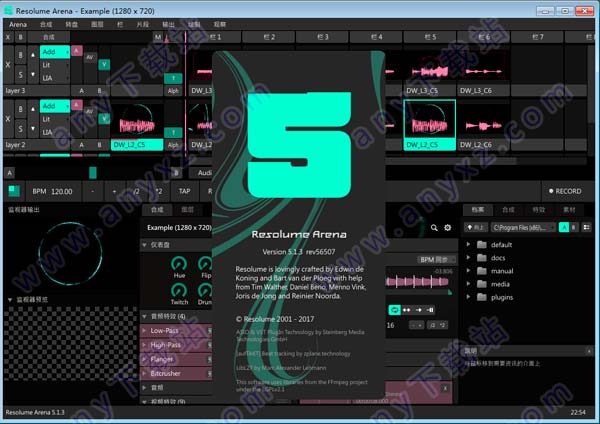The width and height of the screenshot is (600, 424).
Task: Collapse the audio effects (4) section
Action: point(145,316)
